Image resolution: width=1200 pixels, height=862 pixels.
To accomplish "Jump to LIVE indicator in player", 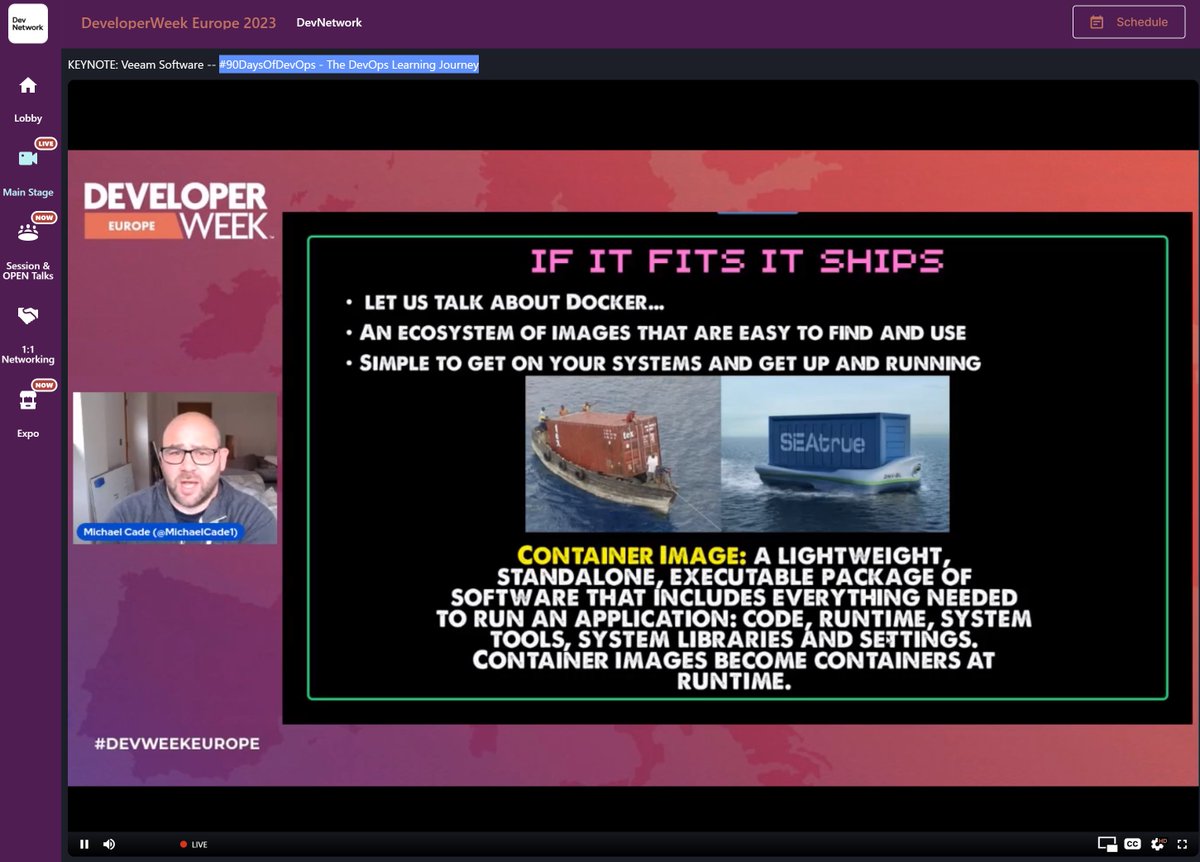I will [194, 845].
